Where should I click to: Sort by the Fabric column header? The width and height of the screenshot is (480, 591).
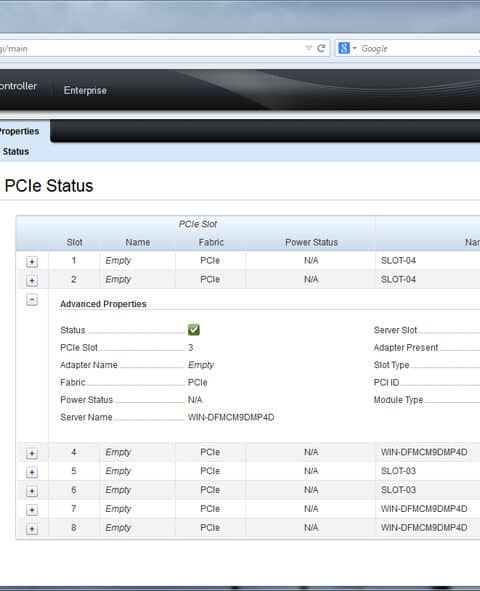(x=211, y=242)
